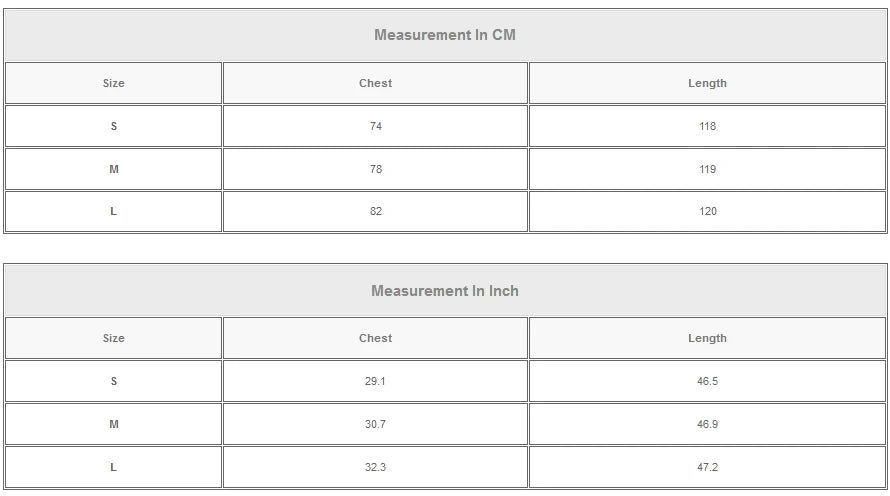The height and width of the screenshot is (496, 890).
Task: Select the Length header in Inch table
Action: pyautogui.click(x=707, y=338)
